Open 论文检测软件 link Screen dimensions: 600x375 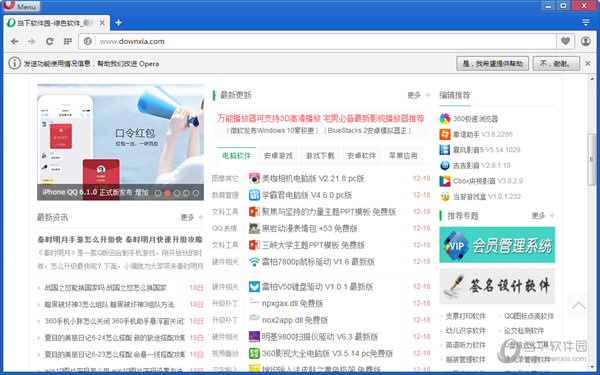(x=523, y=331)
